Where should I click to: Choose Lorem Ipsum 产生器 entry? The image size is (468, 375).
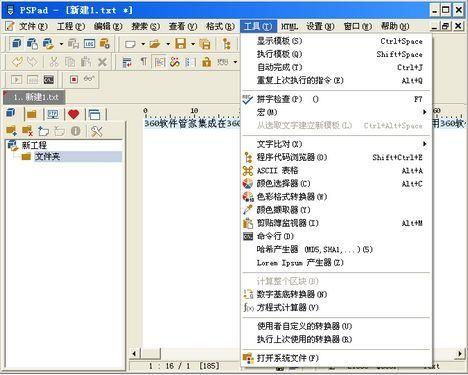coord(336,263)
